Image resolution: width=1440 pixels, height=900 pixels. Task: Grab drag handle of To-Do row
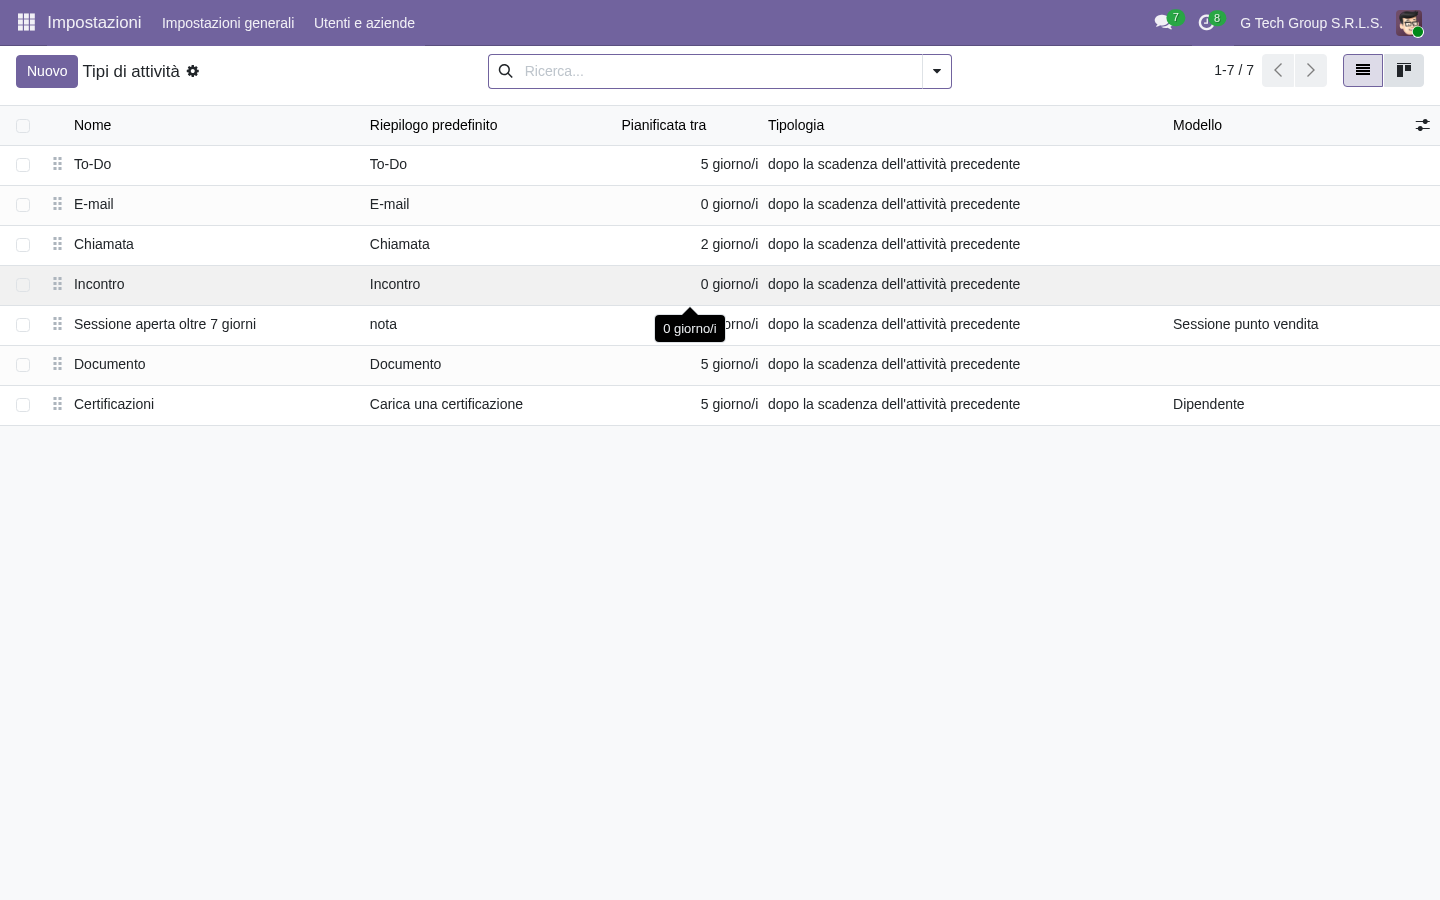[x=57, y=164]
